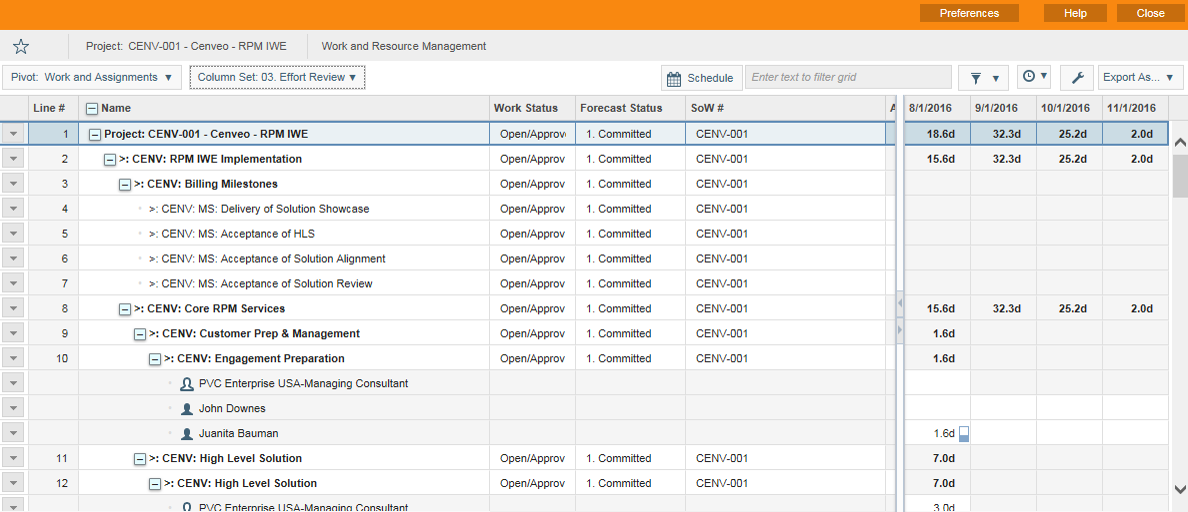Open row menu arrow for line 1
The width and height of the screenshot is (1188, 512).
pyautogui.click(x=14, y=134)
